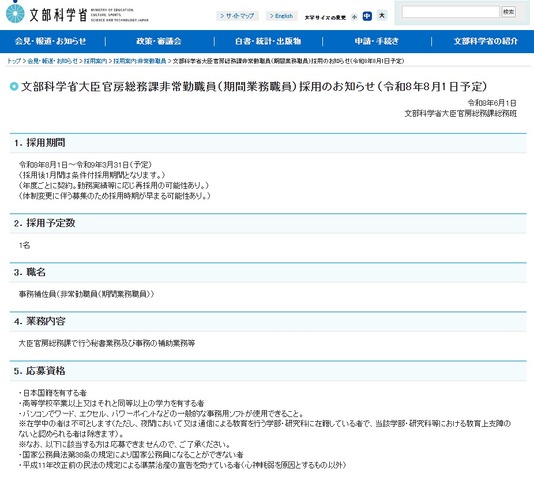This screenshot has width=534, height=480.
Task: Open the 会見・報道・お知らせ menu
Action: 50,41
